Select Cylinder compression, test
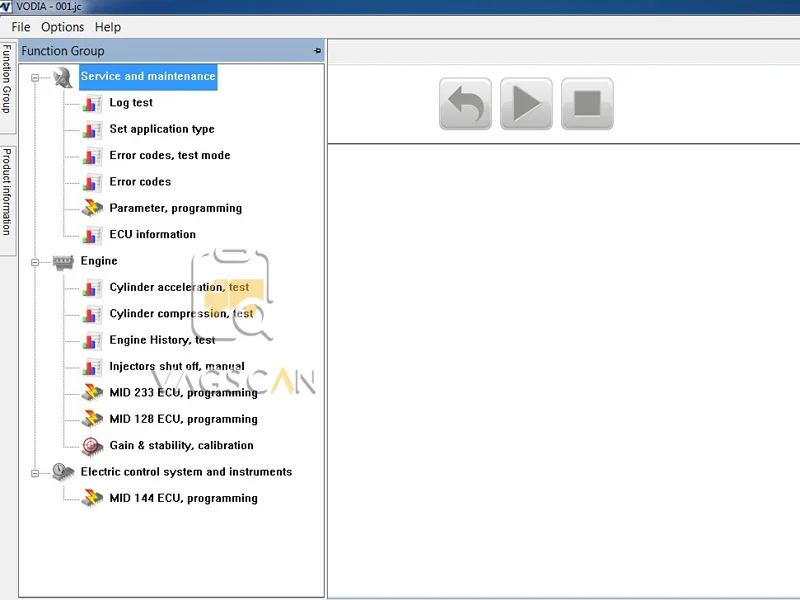Viewport: 800px width, 600px height. click(x=181, y=313)
